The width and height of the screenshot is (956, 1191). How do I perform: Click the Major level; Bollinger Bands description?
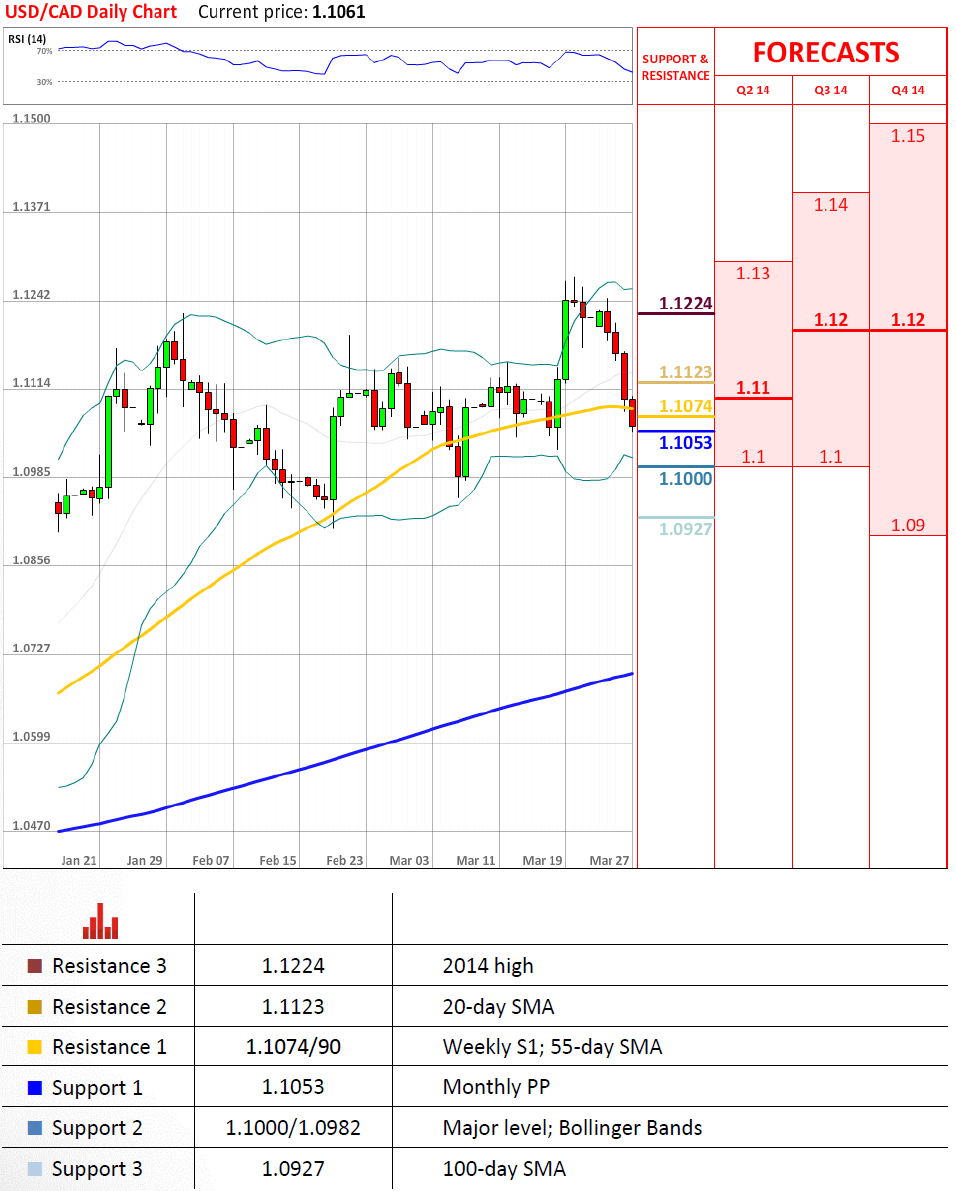click(x=573, y=1128)
